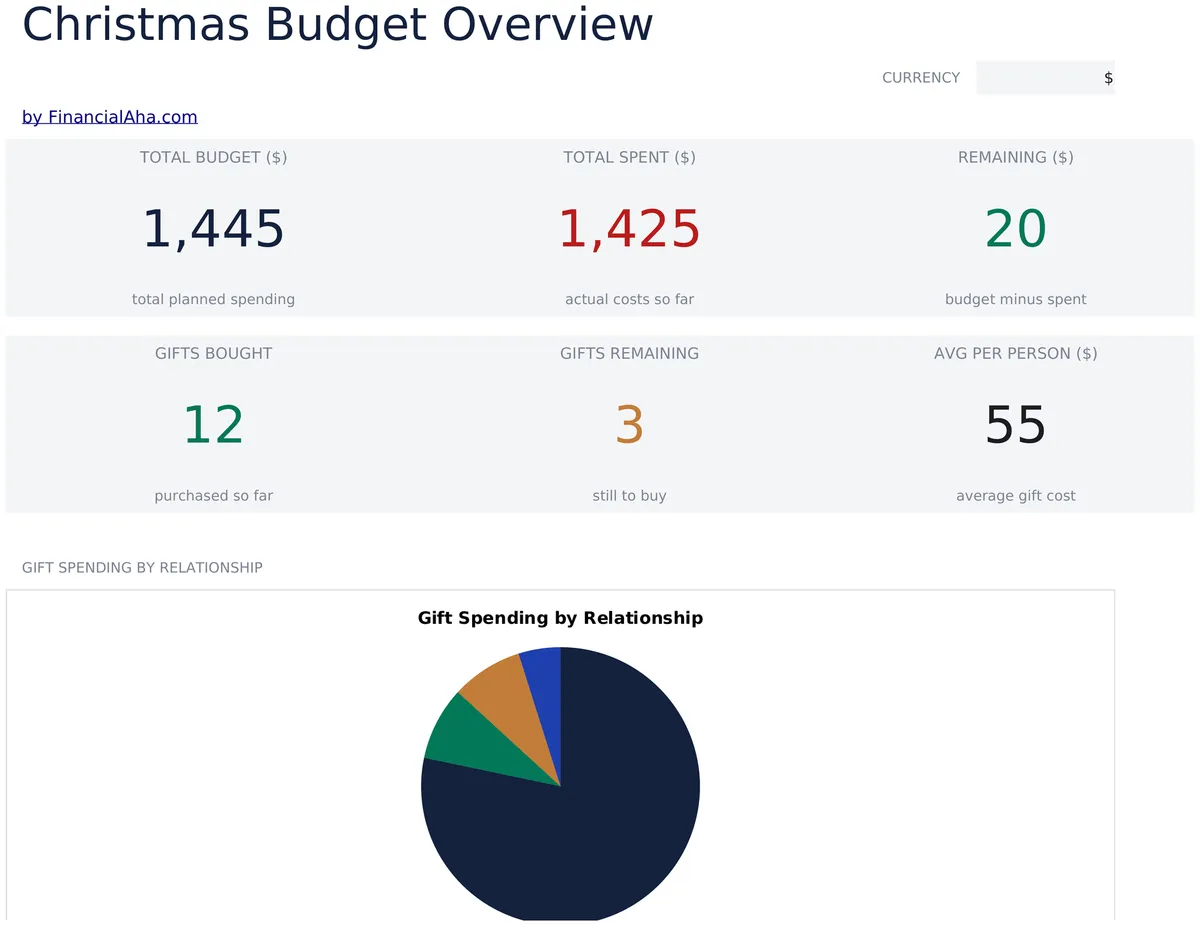Viewport: 1200px width, 926px height.
Task: Click the TOTAL BUDGET ($) heading
Action: click(x=214, y=157)
